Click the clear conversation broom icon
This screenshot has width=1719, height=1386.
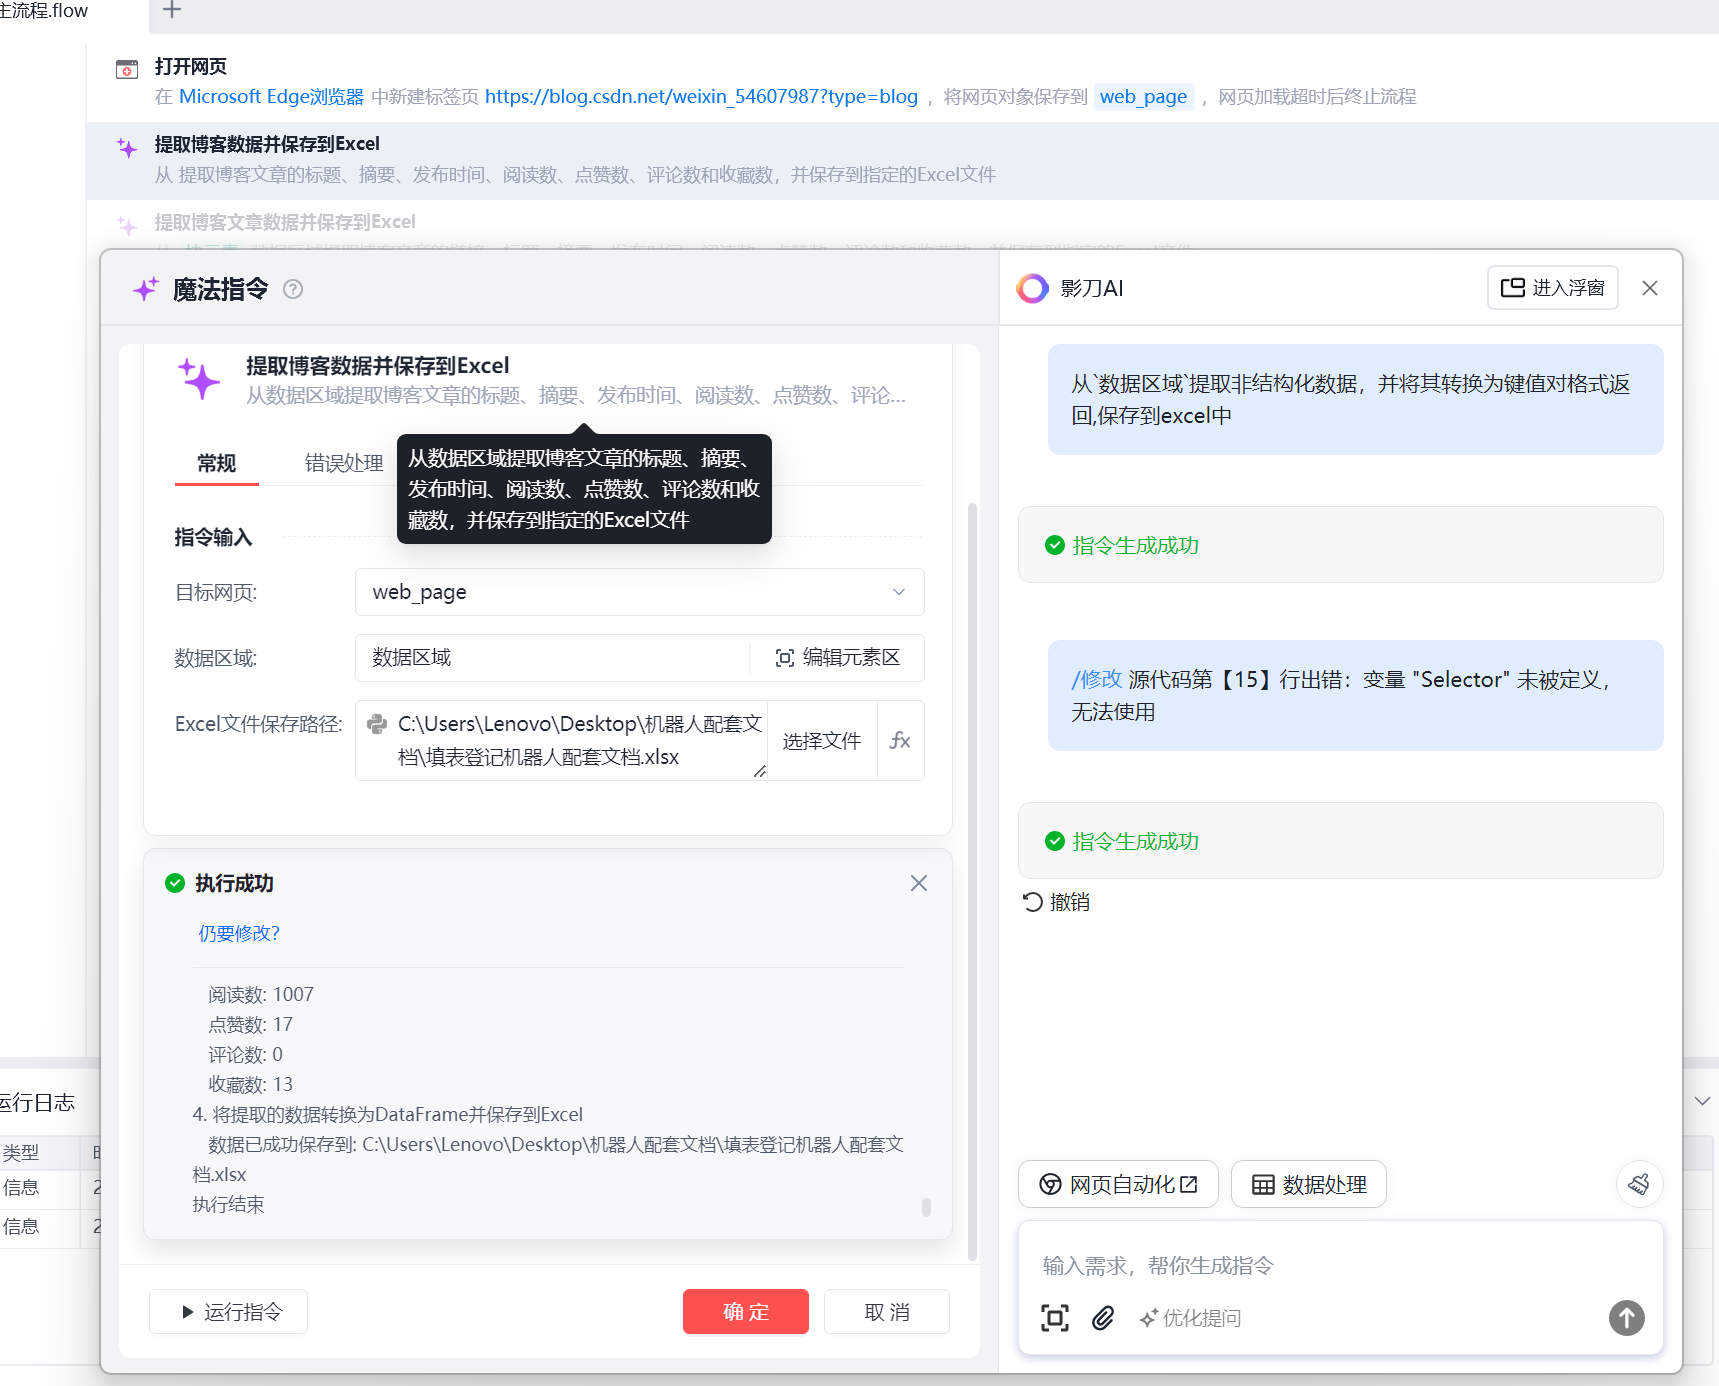pyautogui.click(x=1639, y=1184)
